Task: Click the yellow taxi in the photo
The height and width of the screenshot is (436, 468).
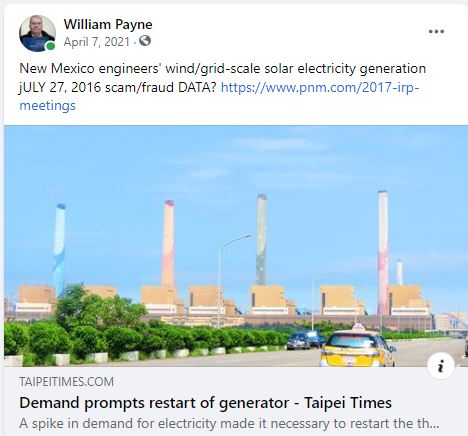Action: 357,345
